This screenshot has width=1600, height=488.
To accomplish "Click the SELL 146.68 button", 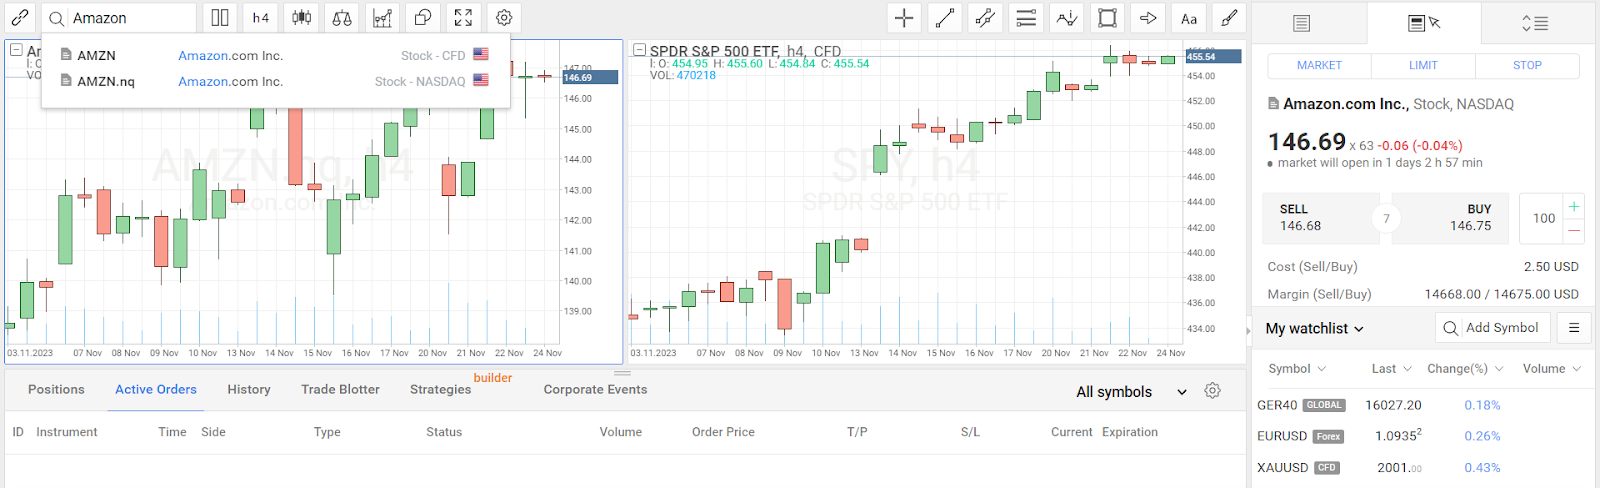I will [x=1320, y=218].
